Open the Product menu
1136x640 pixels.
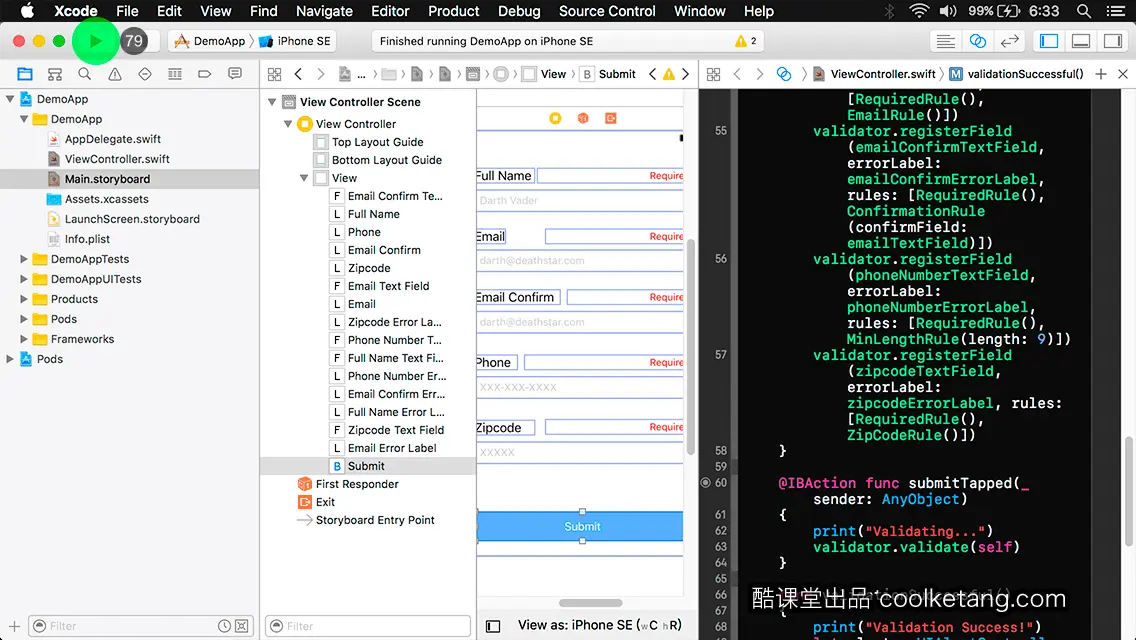point(454,11)
